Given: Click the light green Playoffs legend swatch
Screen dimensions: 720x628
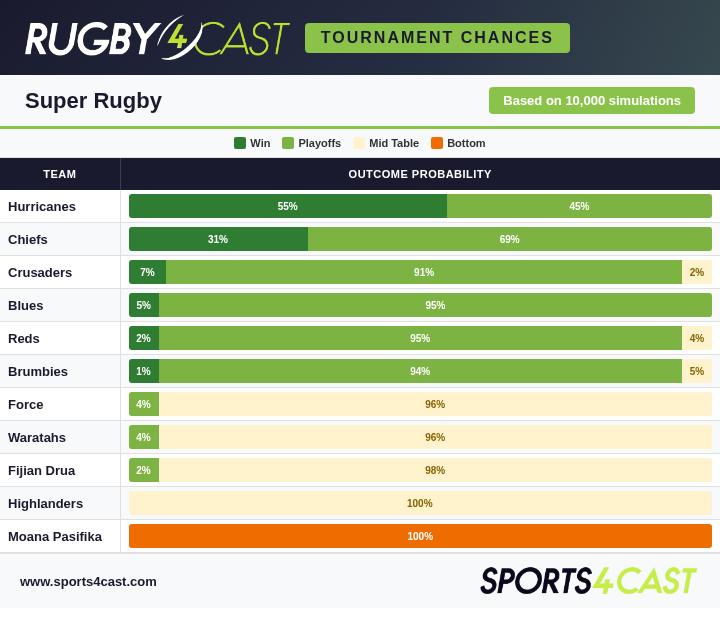Looking at the screenshot, I should pyautogui.click(x=288, y=143).
